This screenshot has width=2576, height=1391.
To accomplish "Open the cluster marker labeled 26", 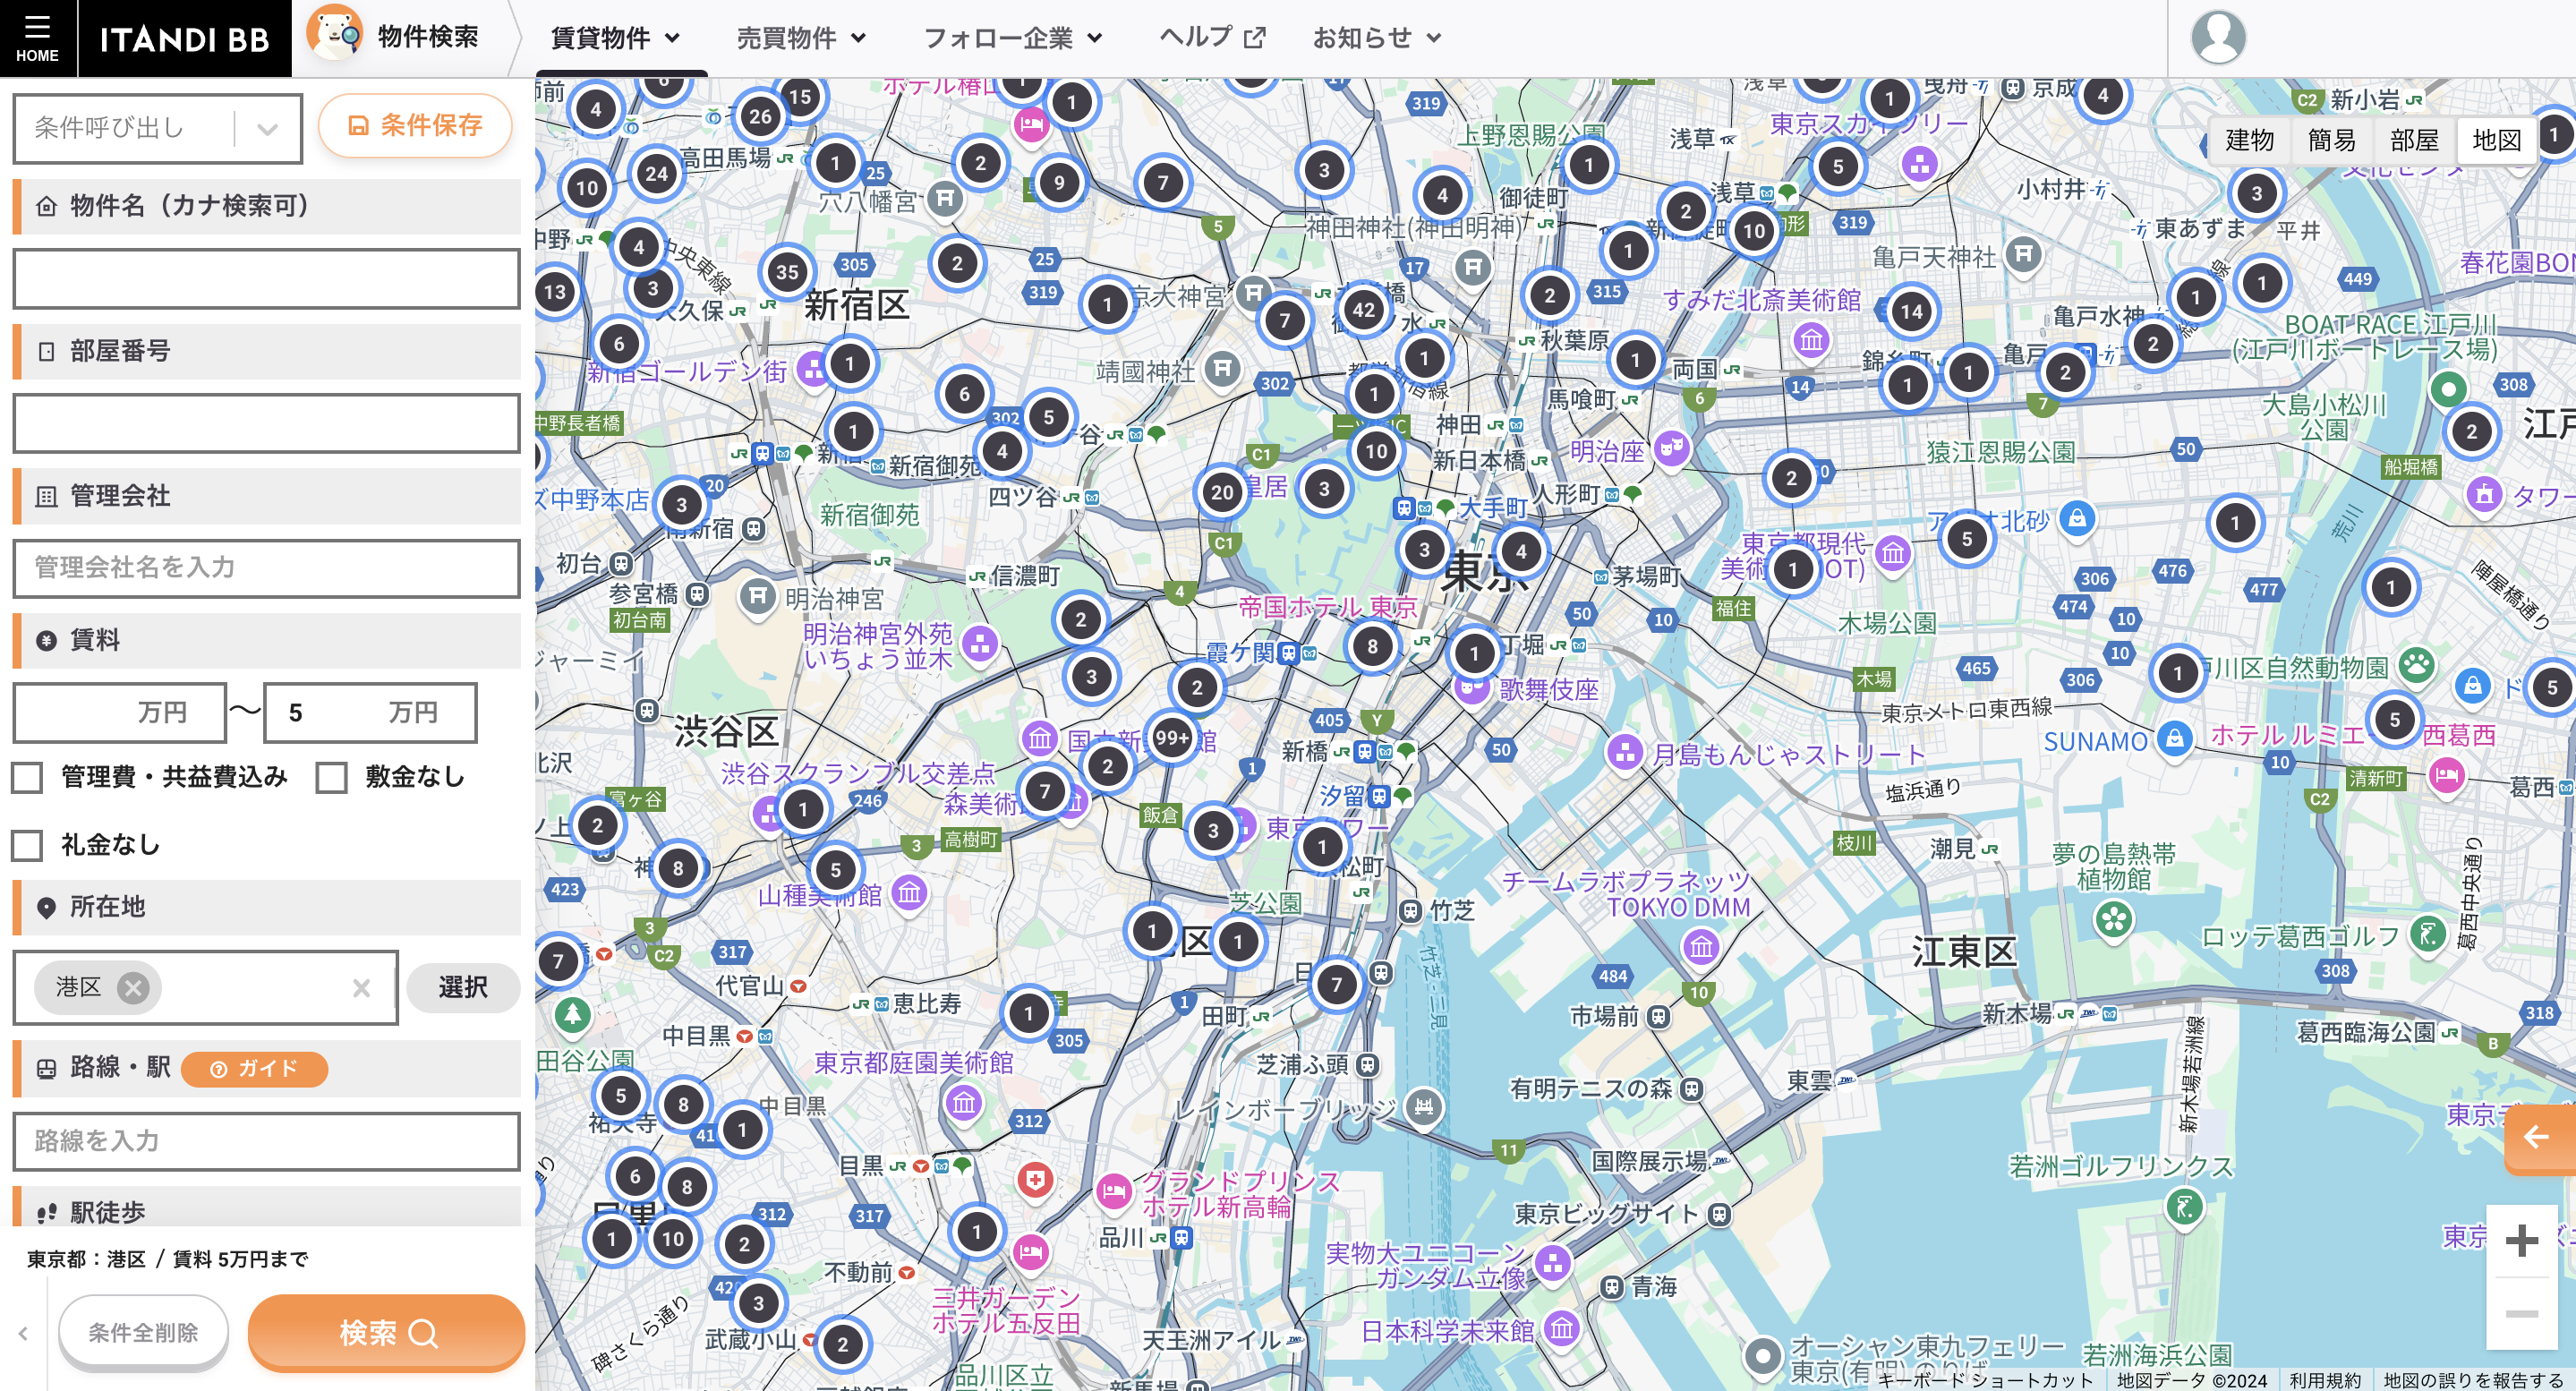I will pos(760,116).
